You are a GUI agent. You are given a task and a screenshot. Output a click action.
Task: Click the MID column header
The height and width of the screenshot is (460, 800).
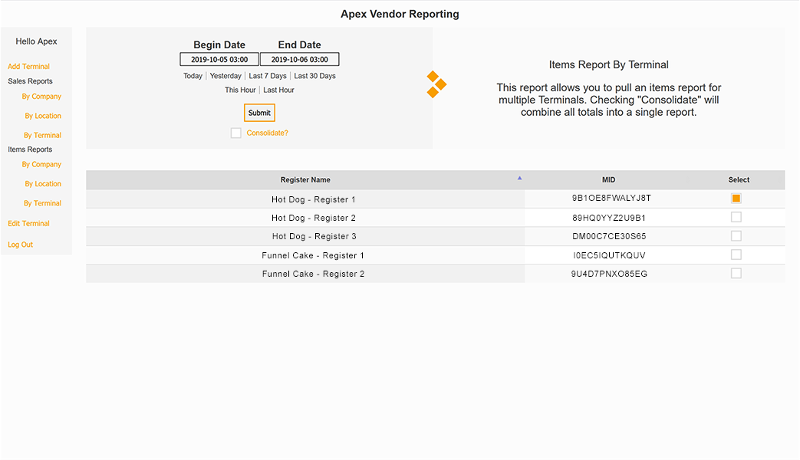point(609,180)
